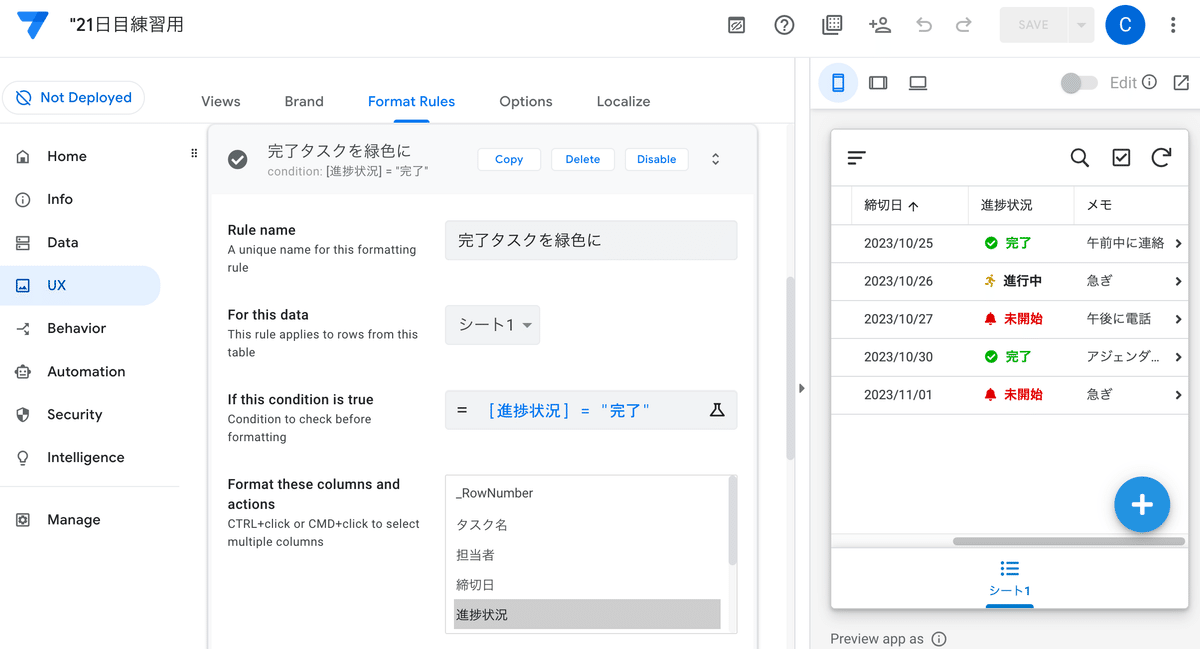The height and width of the screenshot is (649, 1200).
Task: Open the share app icon in the top bar
Action: (x=879, y=25)
